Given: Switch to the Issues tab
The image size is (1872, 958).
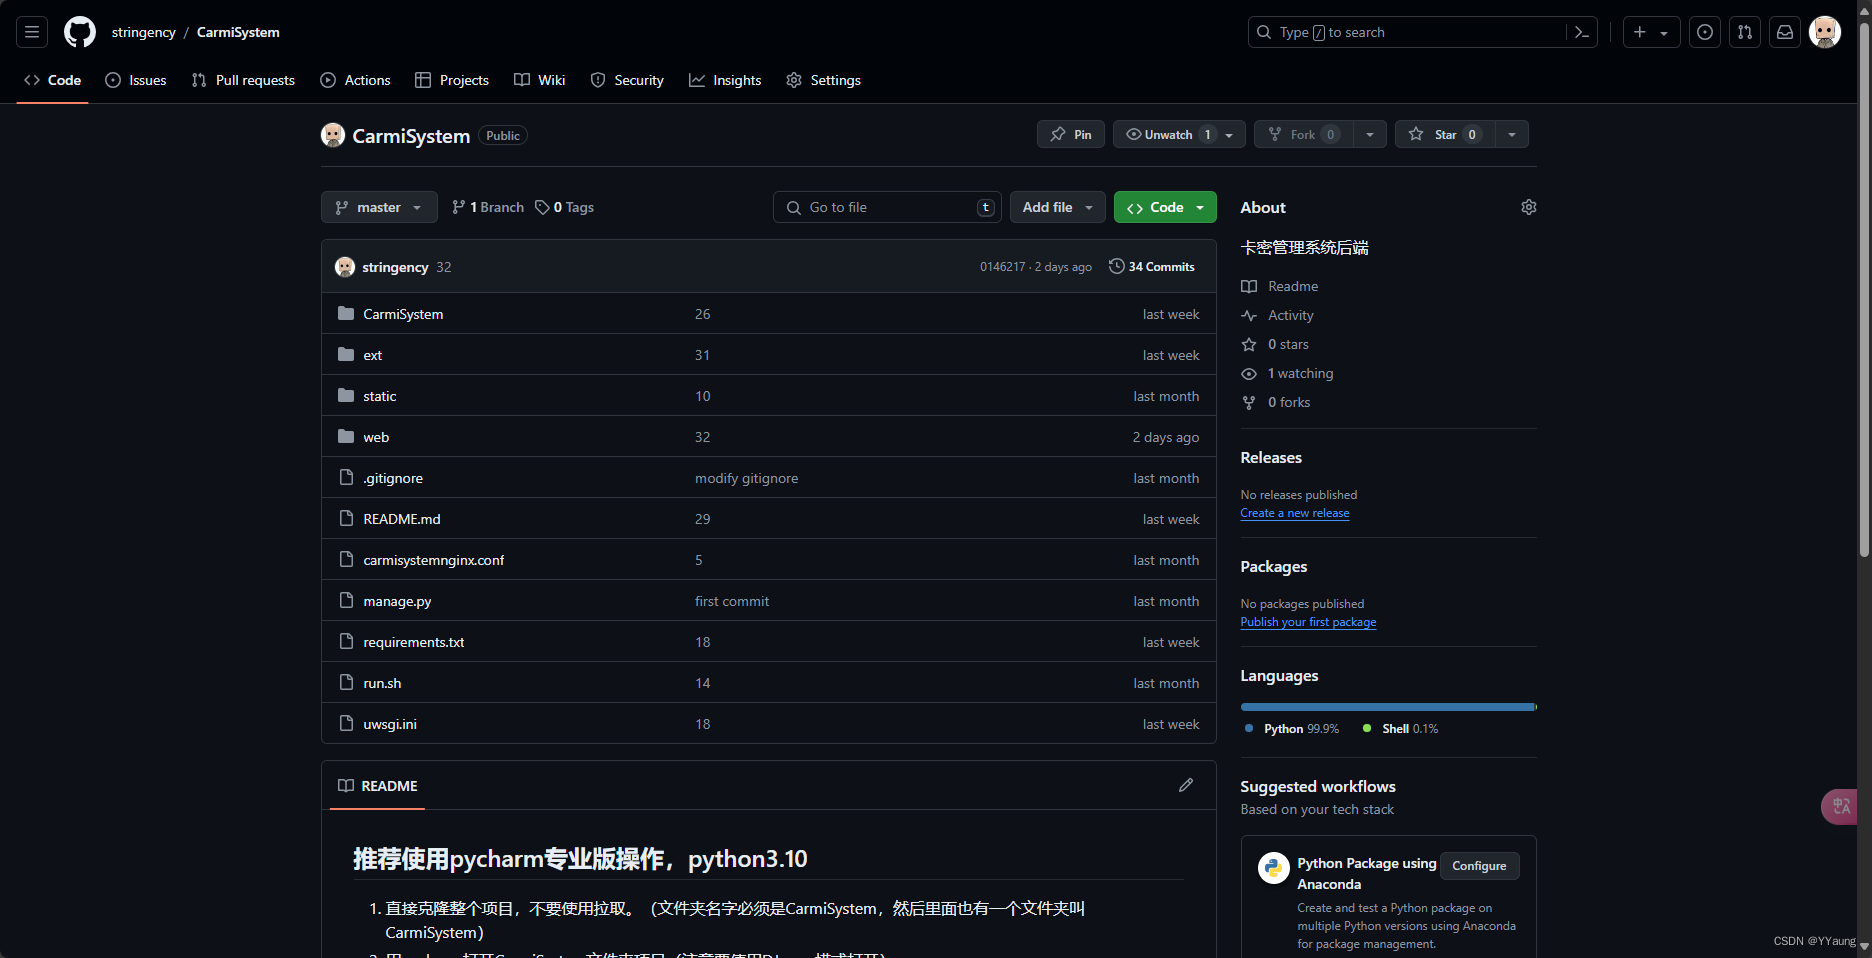Looking at the screenshot, I should pyautogui.click(x=136, y=80).
